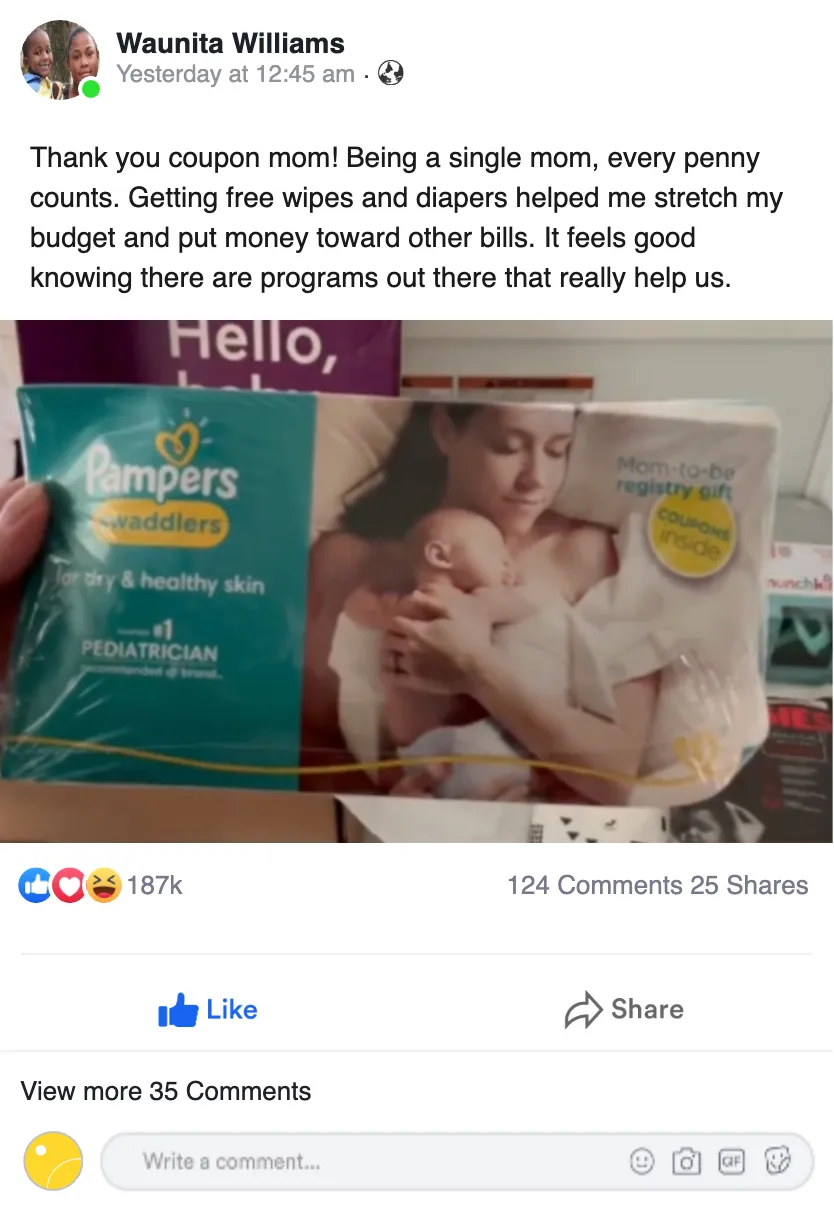Open the Pampers Swaddlers post photo
Viewport: 834px width, 1208px height.
coord(417,581)
